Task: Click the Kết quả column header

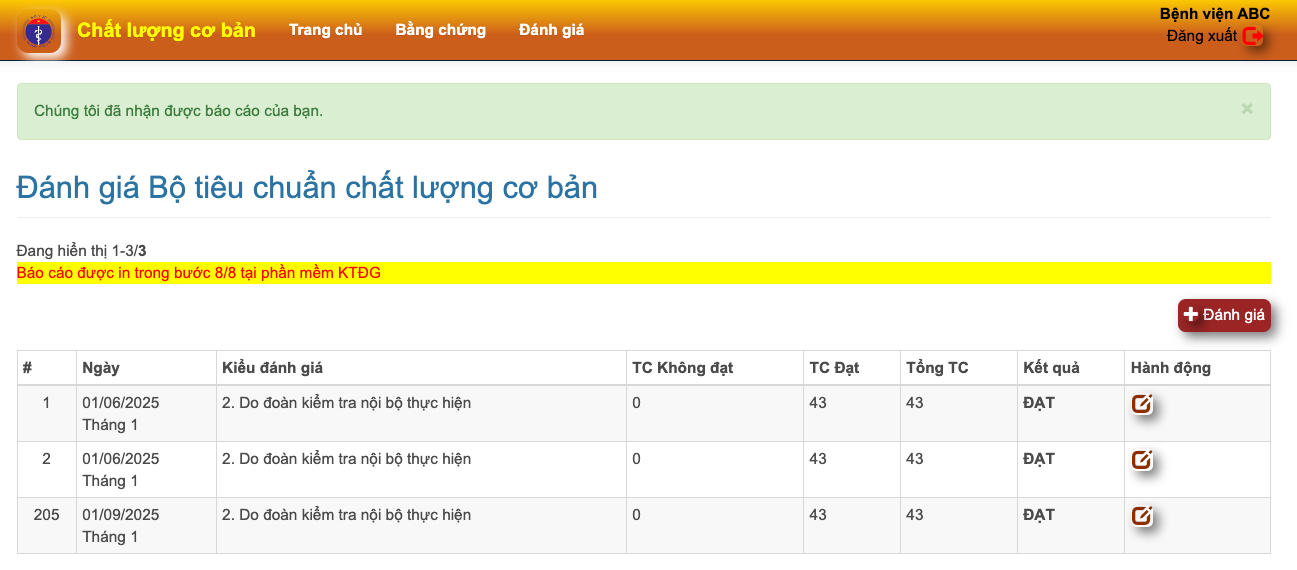Action: click(1051, 368)
